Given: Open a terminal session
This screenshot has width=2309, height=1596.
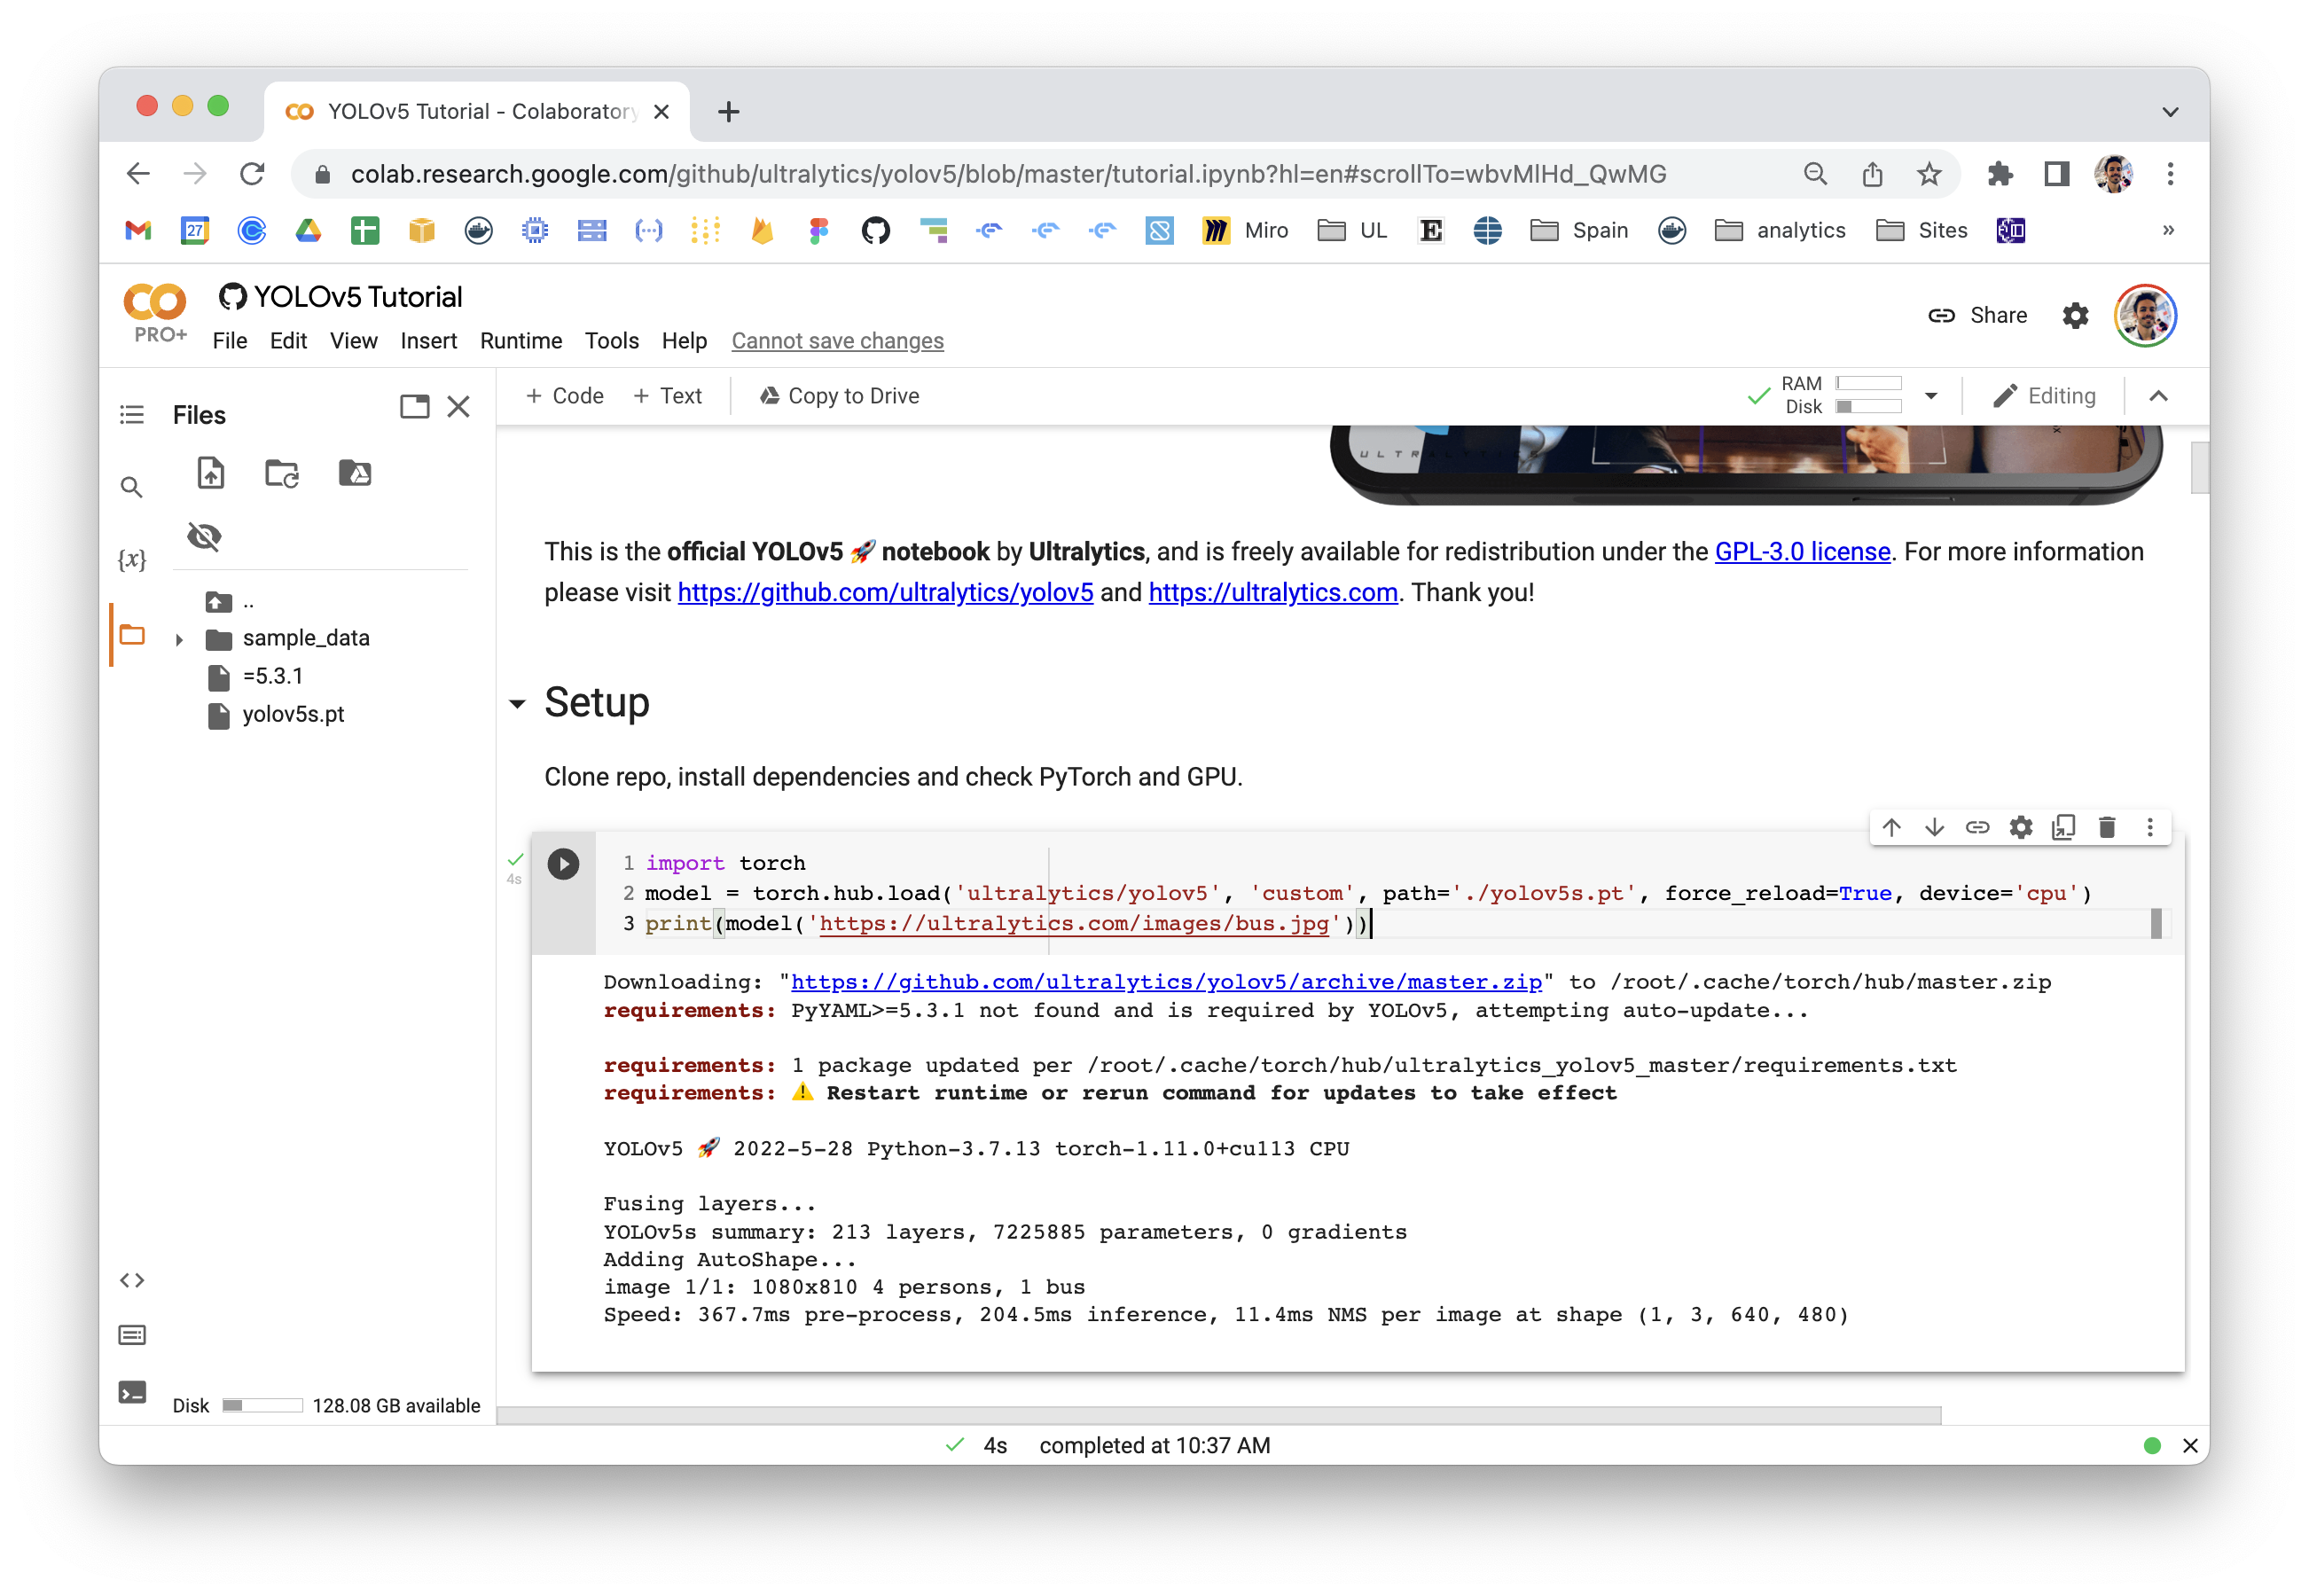Looking at the screenshot, I should [x=131, y=1391].
